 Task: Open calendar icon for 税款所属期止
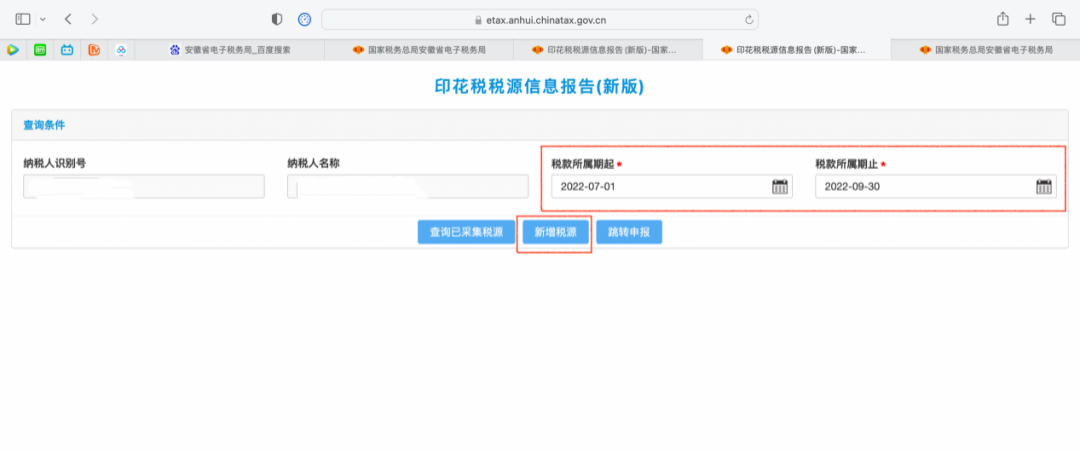pyautogui.click(x=1044, y=187)
